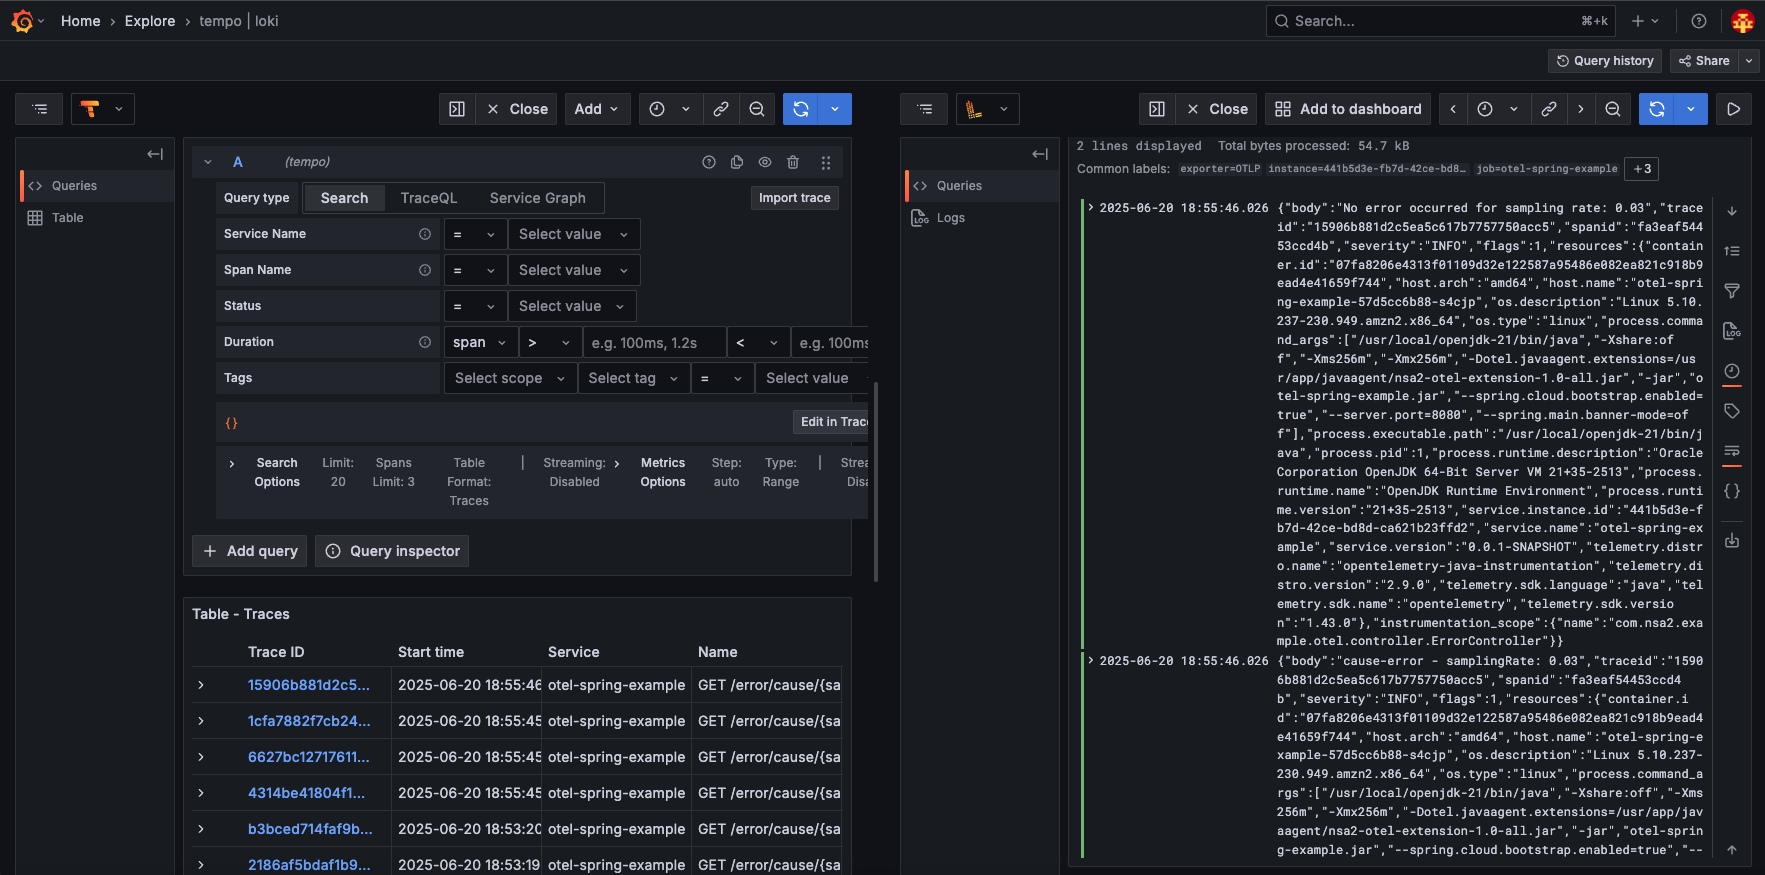
Task: Click download logs icon in log controls
Action: click(x=1732, y=541)
